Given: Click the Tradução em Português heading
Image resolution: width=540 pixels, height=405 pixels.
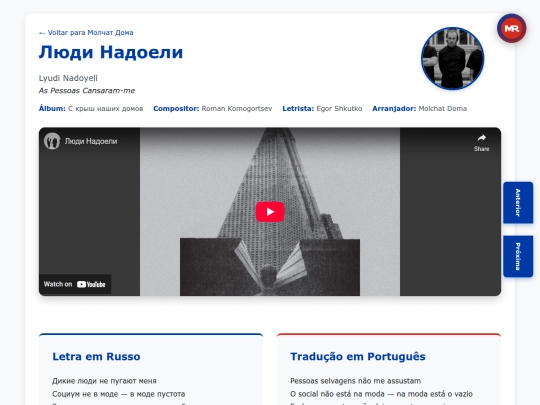Looking at the screenshot, I should [358, 356].
